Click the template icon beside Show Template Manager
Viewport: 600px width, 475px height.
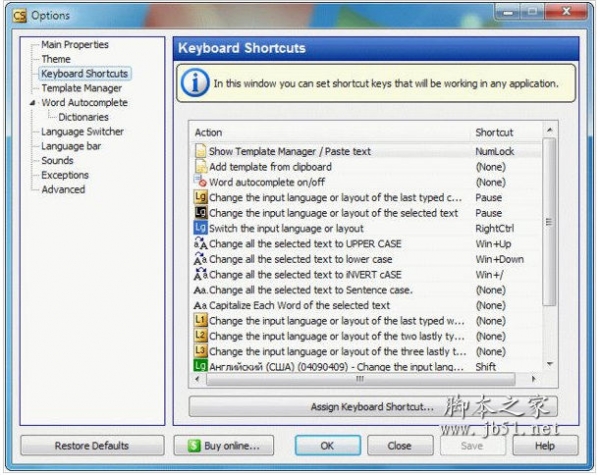(200, 151)
